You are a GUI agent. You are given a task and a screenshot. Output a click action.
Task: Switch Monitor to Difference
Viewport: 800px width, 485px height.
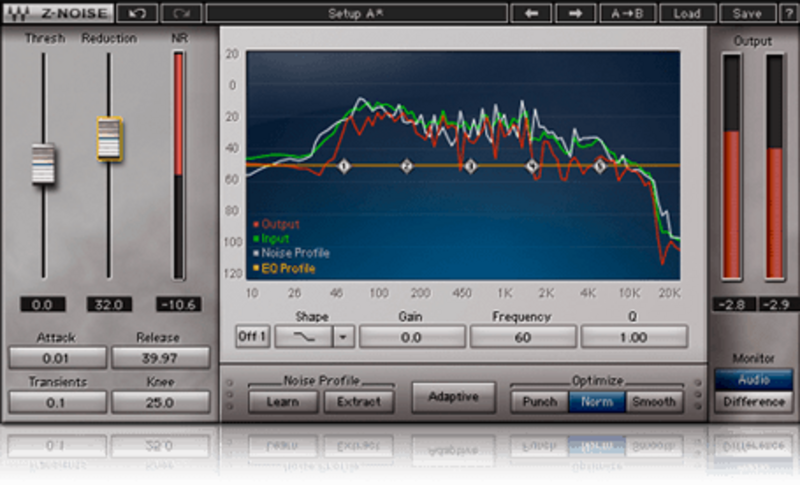(x=754, y=401)
